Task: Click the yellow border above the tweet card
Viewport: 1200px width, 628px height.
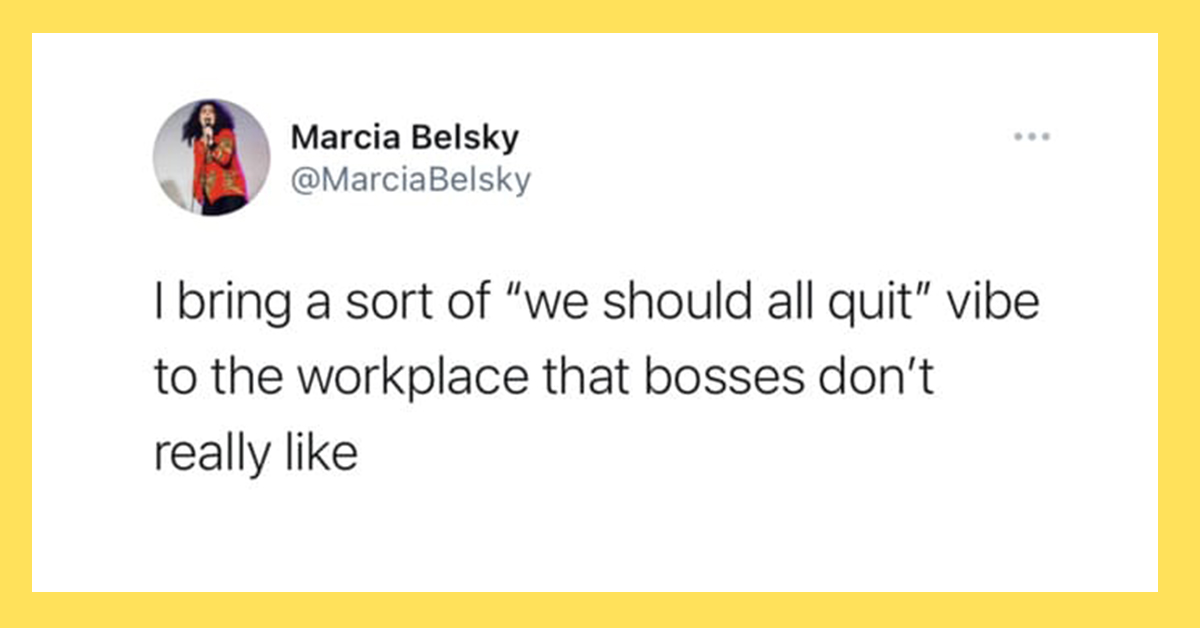Action: [x=600, y=17]
